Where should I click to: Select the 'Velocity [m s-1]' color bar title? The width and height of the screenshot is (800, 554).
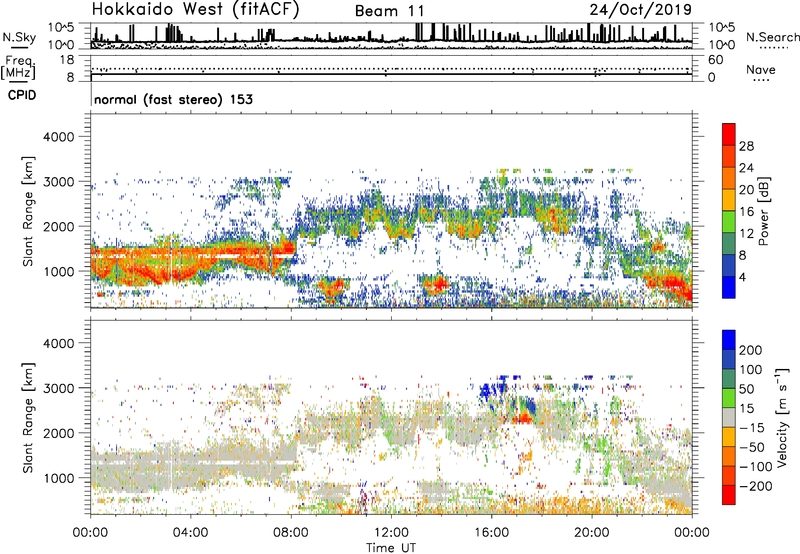pos(781,417)
